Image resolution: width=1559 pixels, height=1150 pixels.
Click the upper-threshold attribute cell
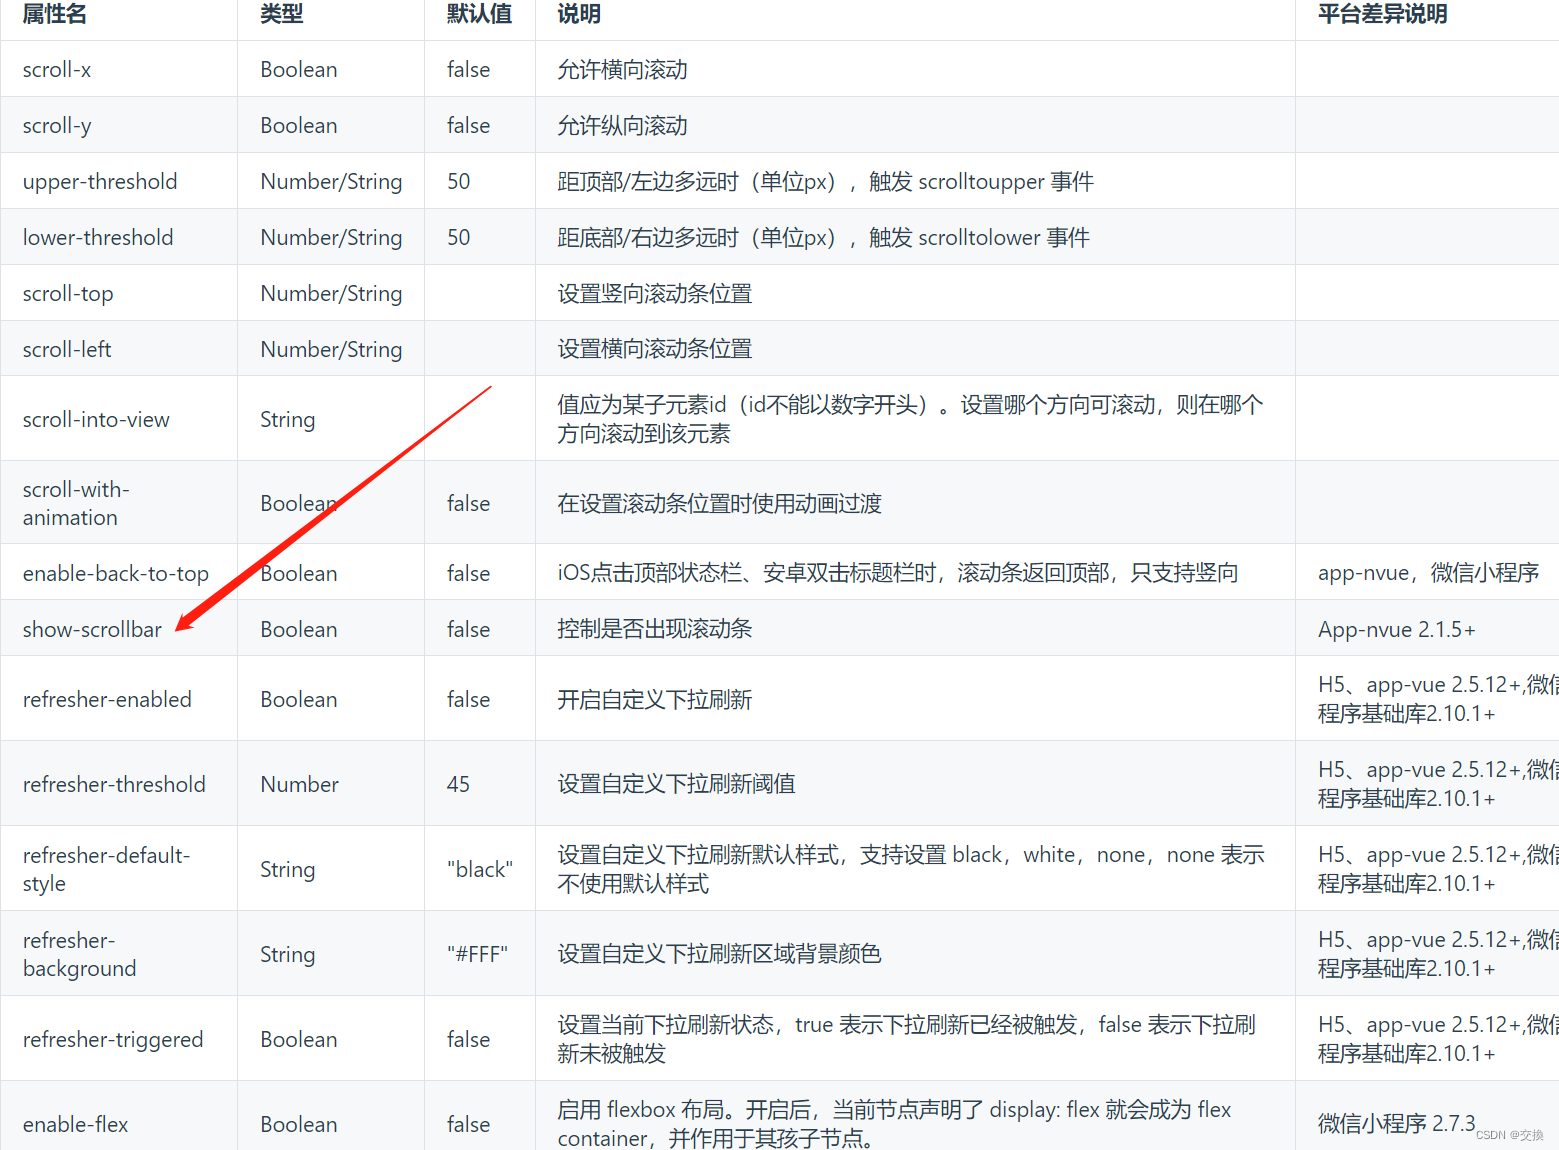[100, 181]
